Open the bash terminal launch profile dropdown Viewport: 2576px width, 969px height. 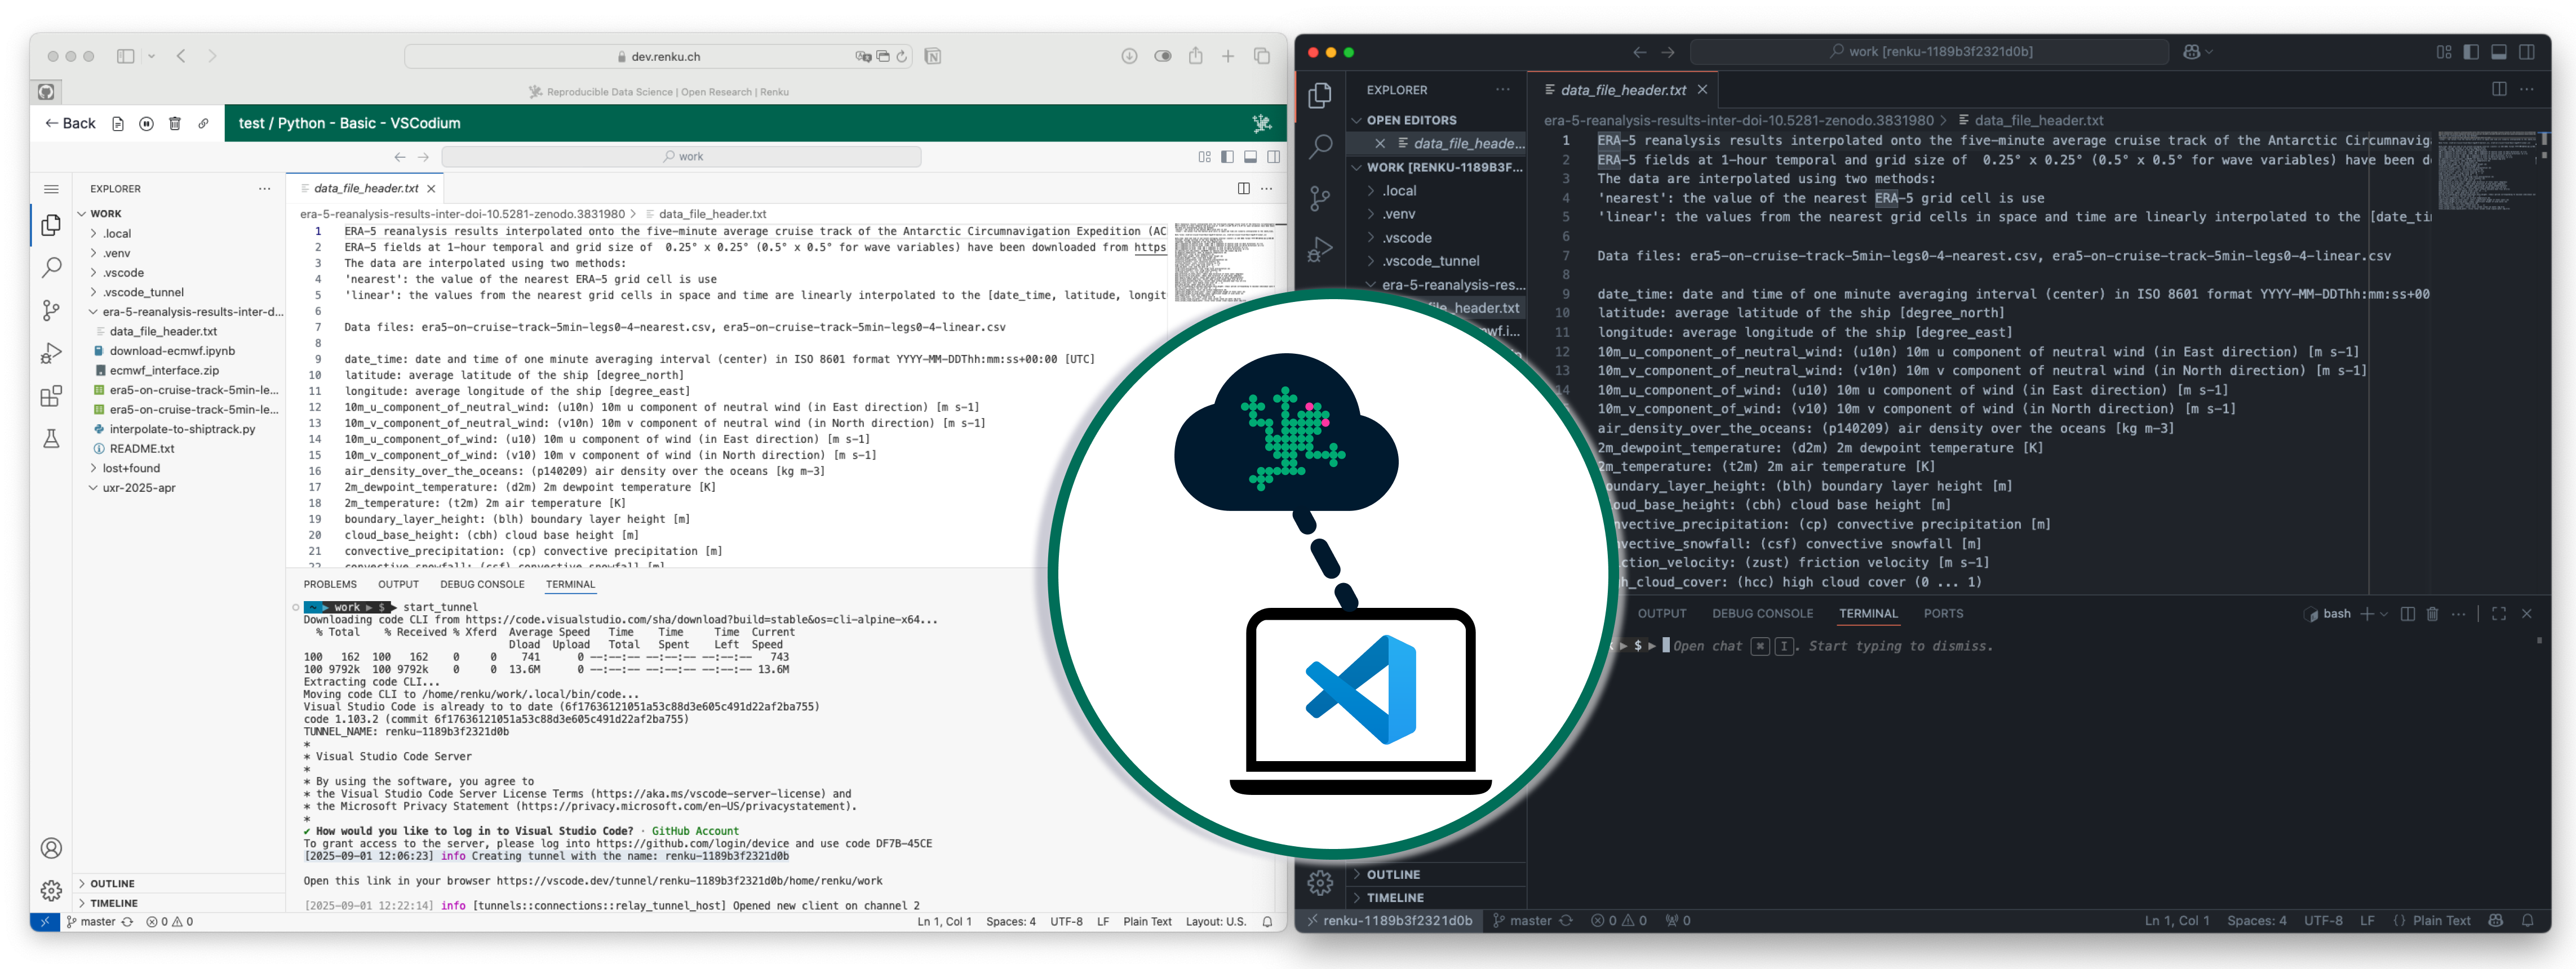pos(2384,614)
